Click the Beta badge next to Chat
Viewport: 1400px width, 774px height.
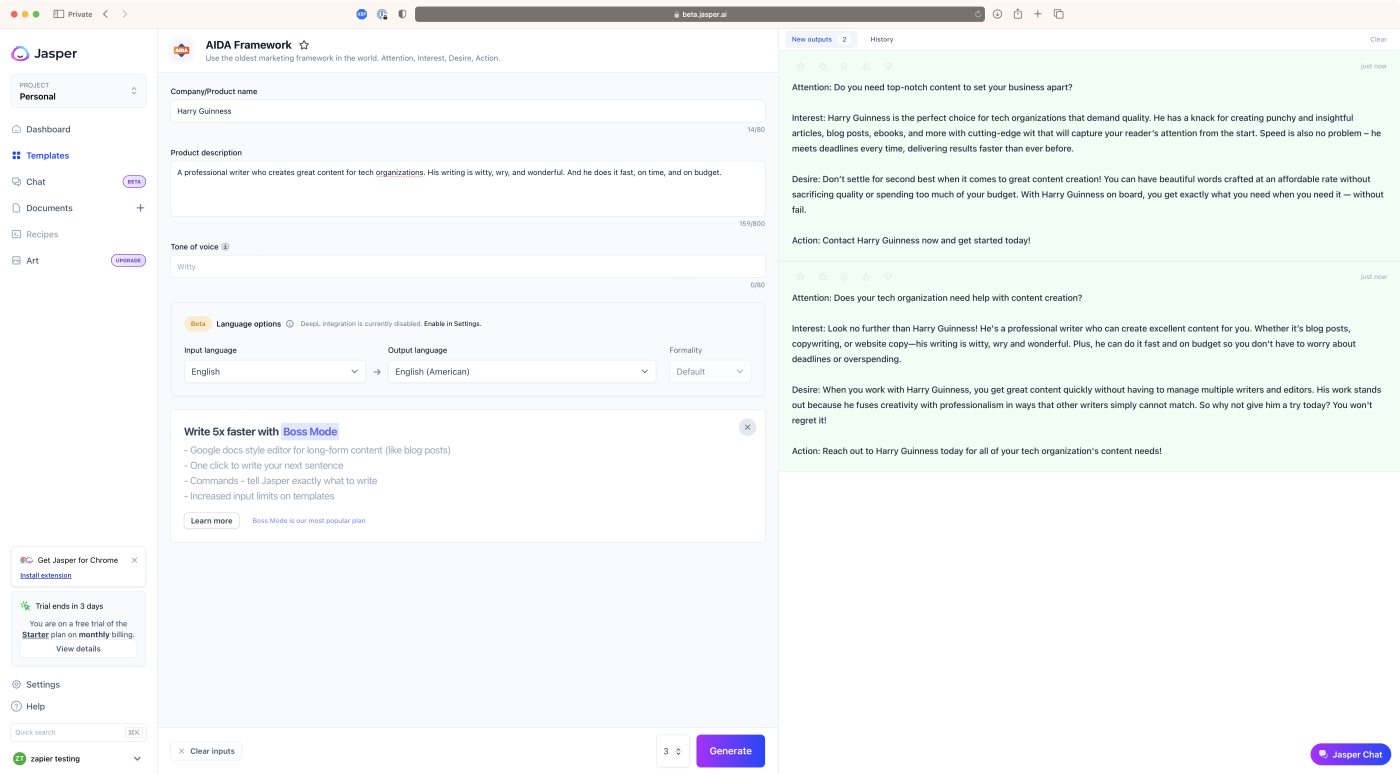point(134,182)
